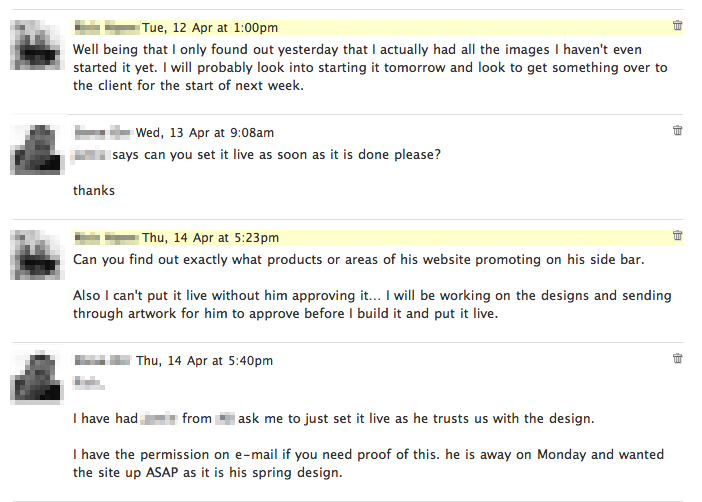
Task: Click the "Tue, 12 Apr at 1:00pm" timestamp
Action: 210,28
